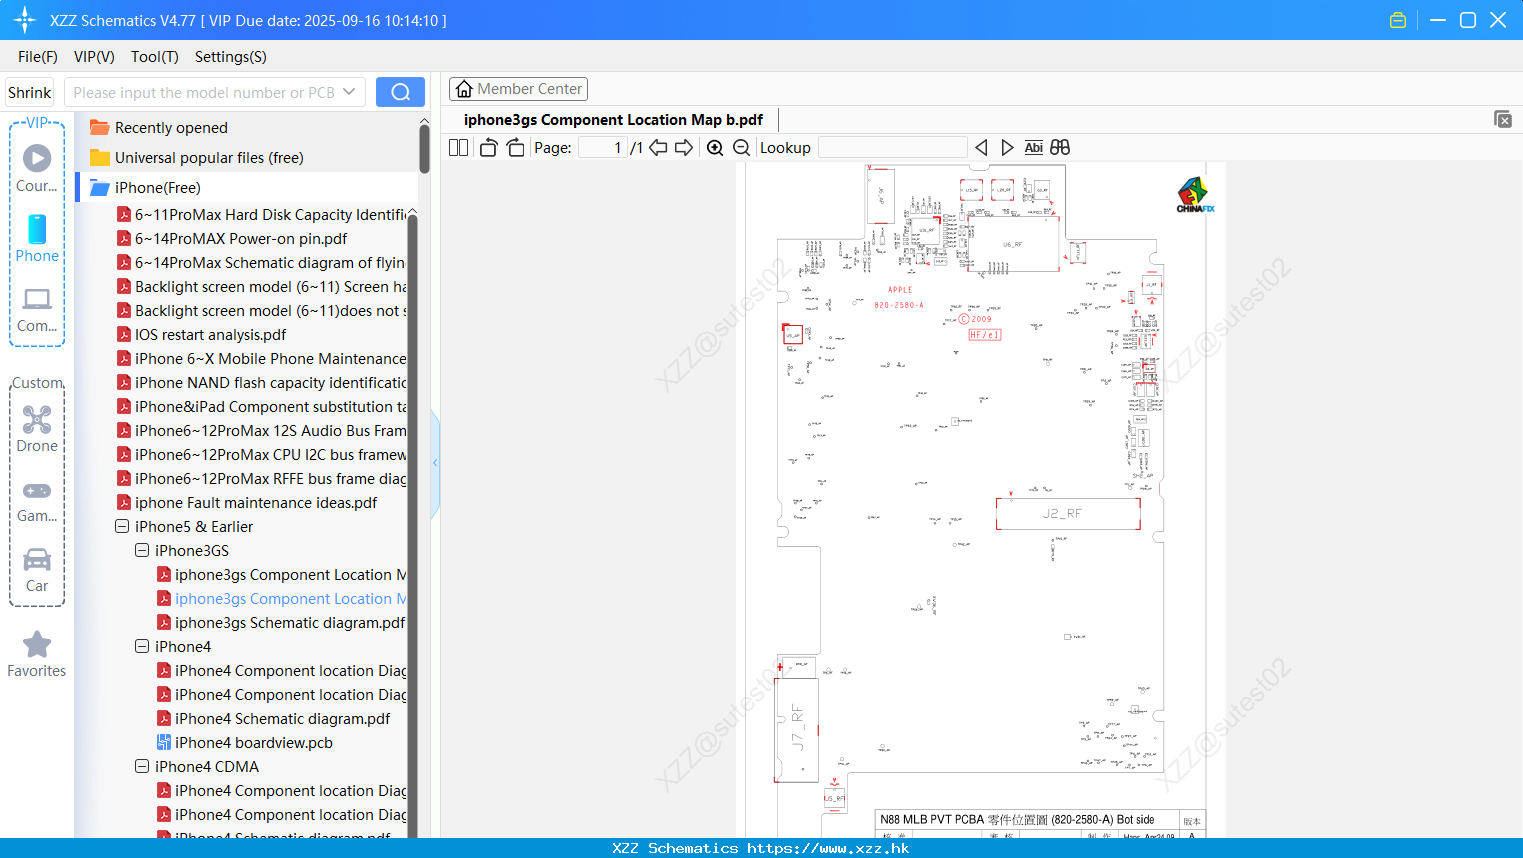Collapse the iPhone4 CDMA folder
Image resolution: width=1523 pixels, height=858 pixels.
[x=142, y=766]
